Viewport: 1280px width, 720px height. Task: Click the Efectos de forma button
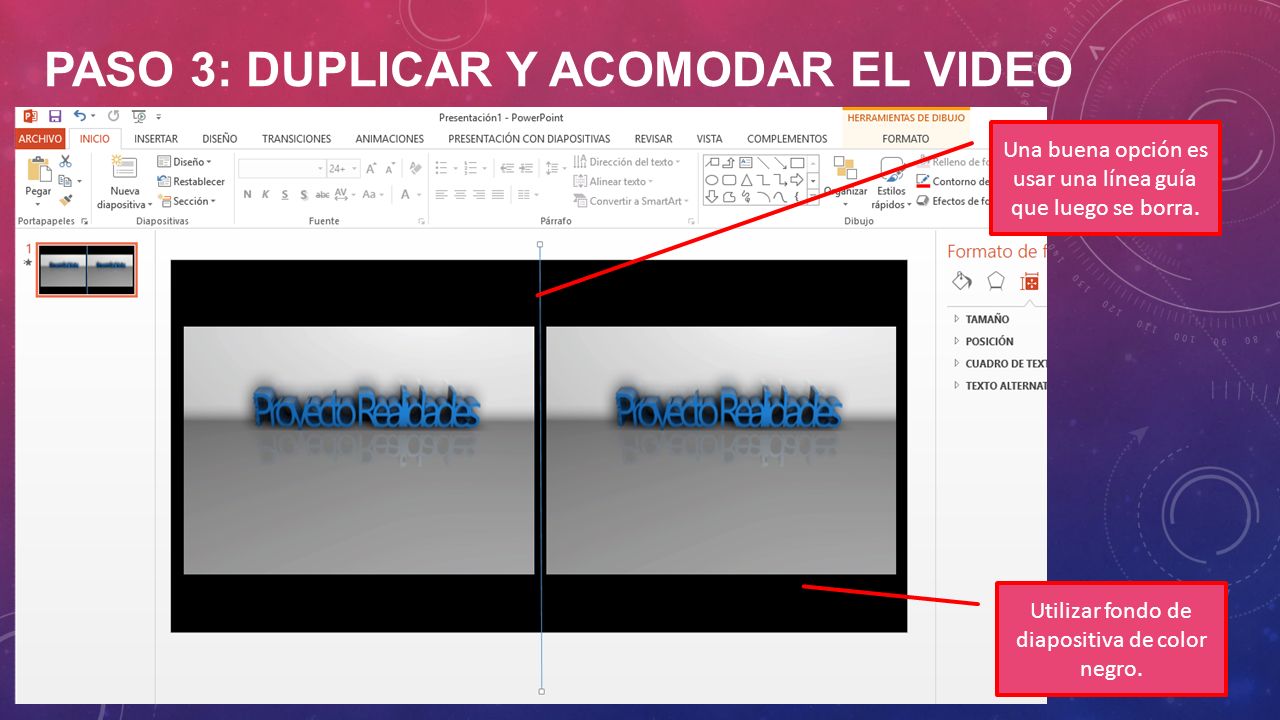pyautogui.click(x=953, y=201)
